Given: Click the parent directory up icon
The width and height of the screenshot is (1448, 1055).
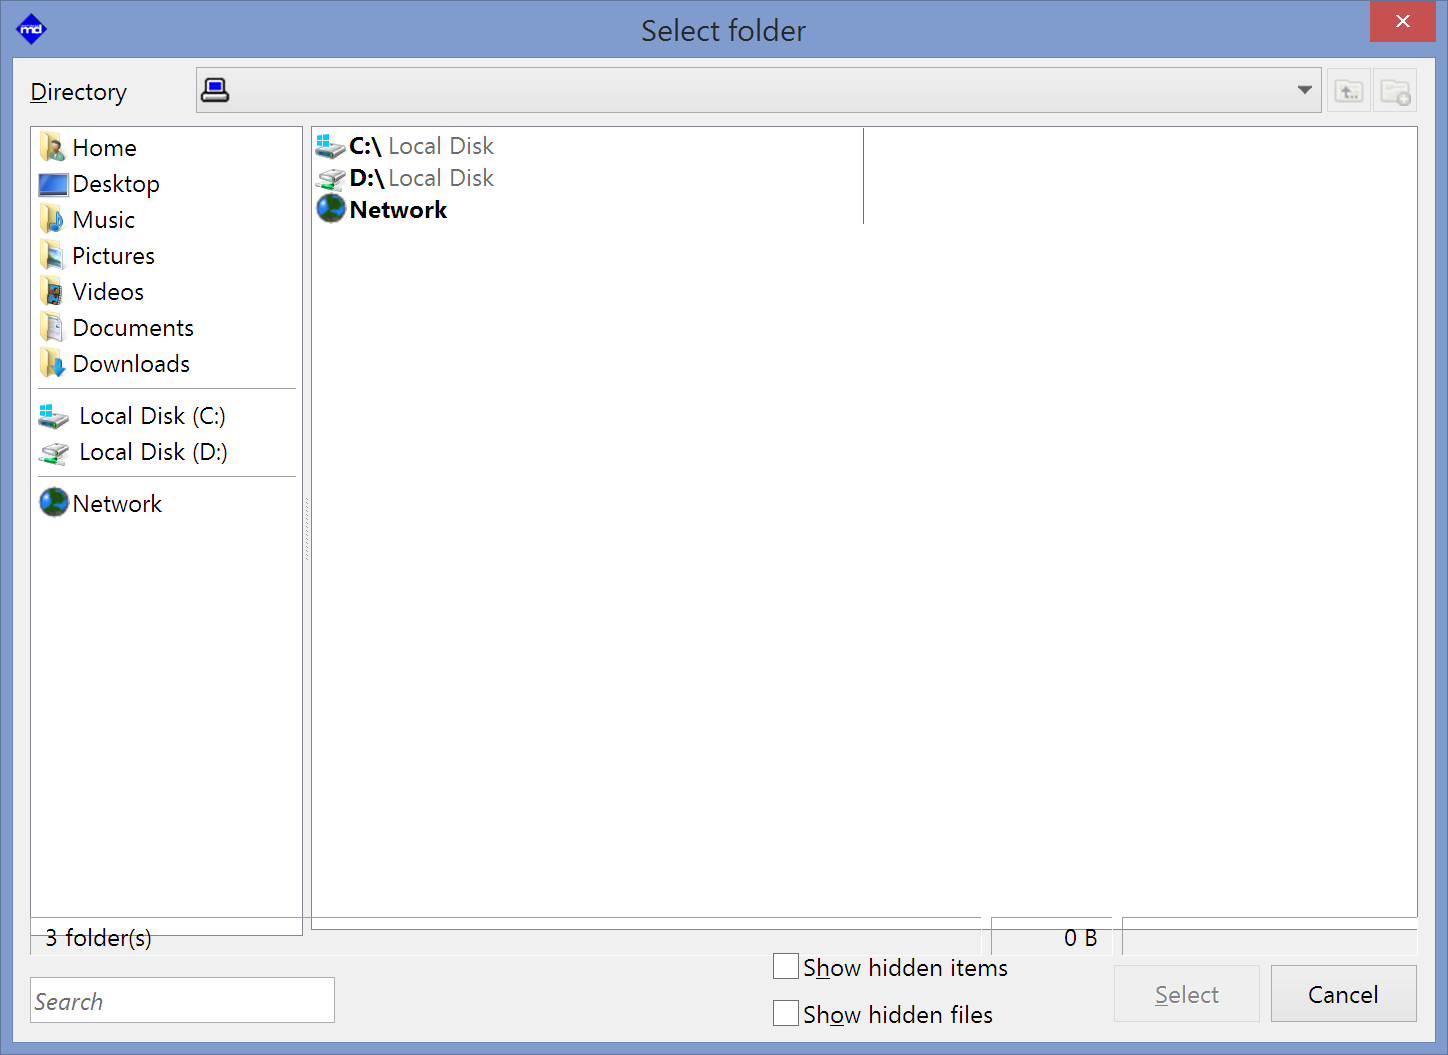Looking at the screenshot, I should click(1348, 92).
